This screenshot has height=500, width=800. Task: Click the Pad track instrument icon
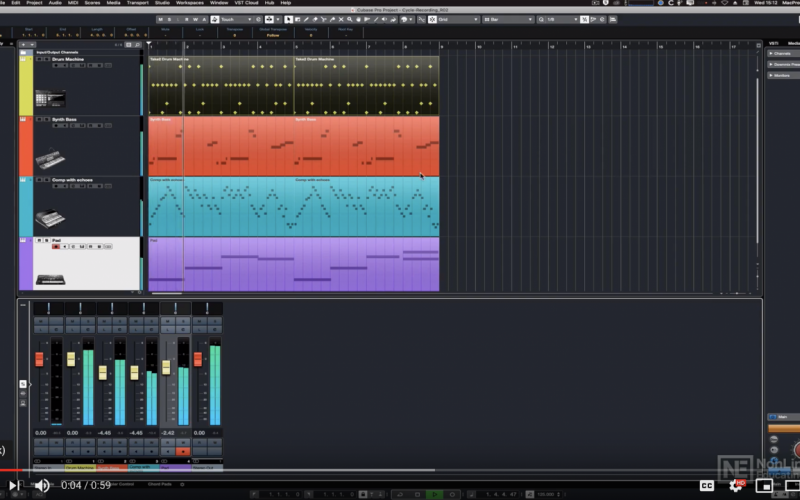[x=49, y=279]
